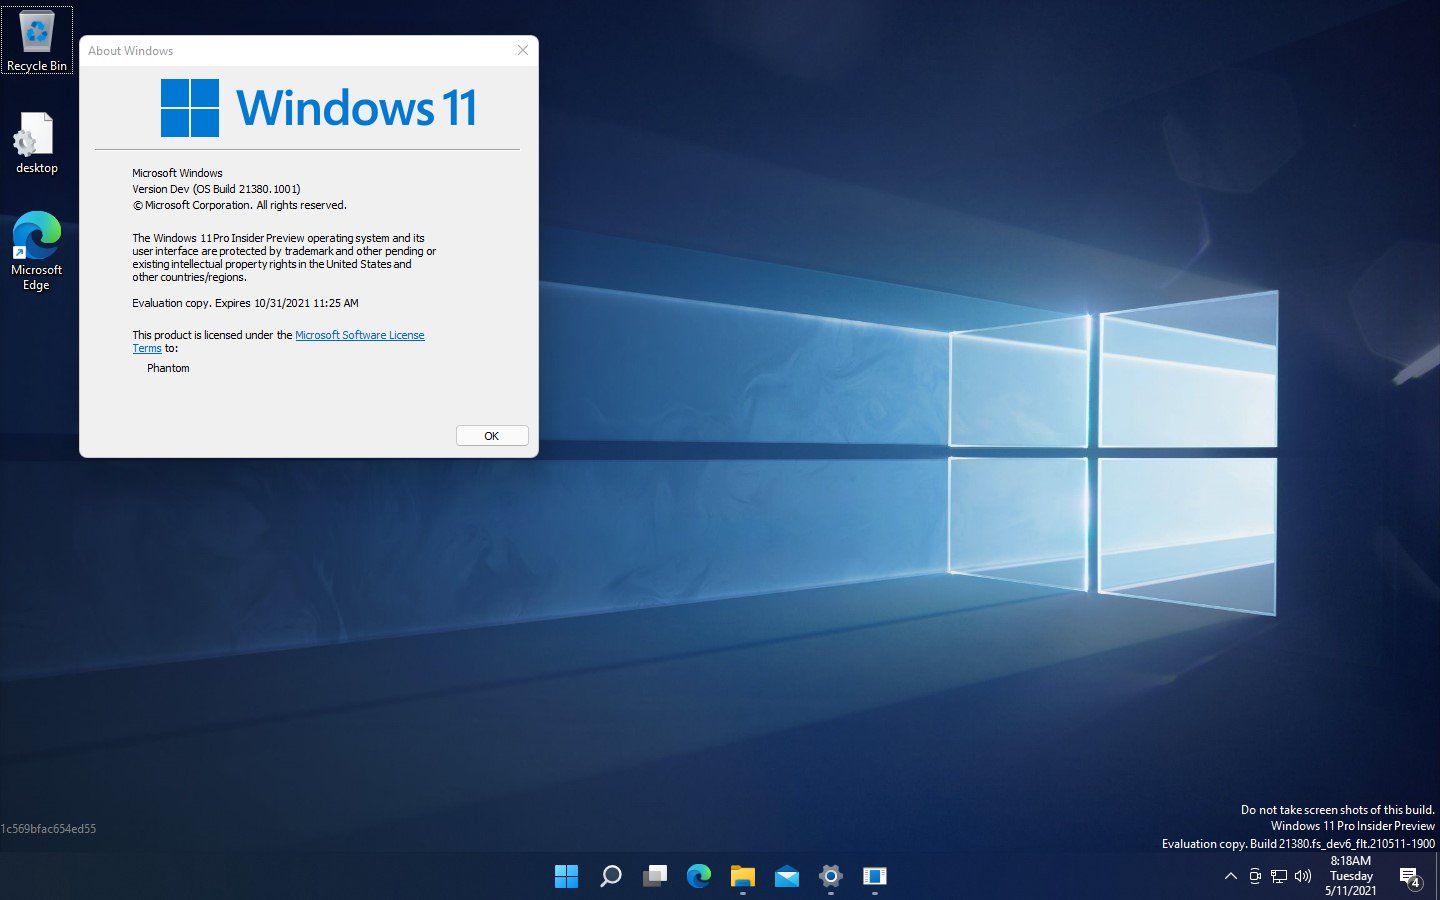Open Task View from the taskbar
1440x900 pixels.
tap(654, 876)
